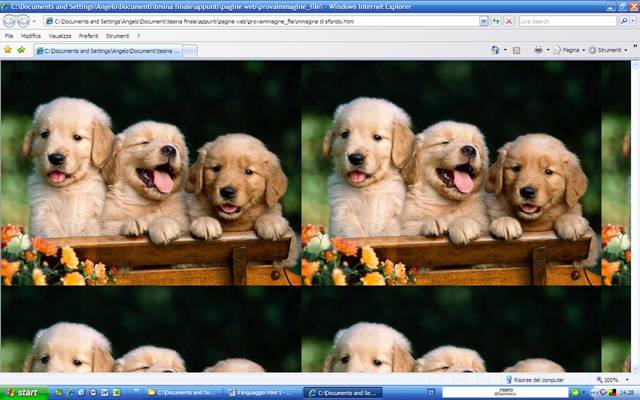
Task: Open the Pagina command bar menu
Action: [x=569, y=50]
